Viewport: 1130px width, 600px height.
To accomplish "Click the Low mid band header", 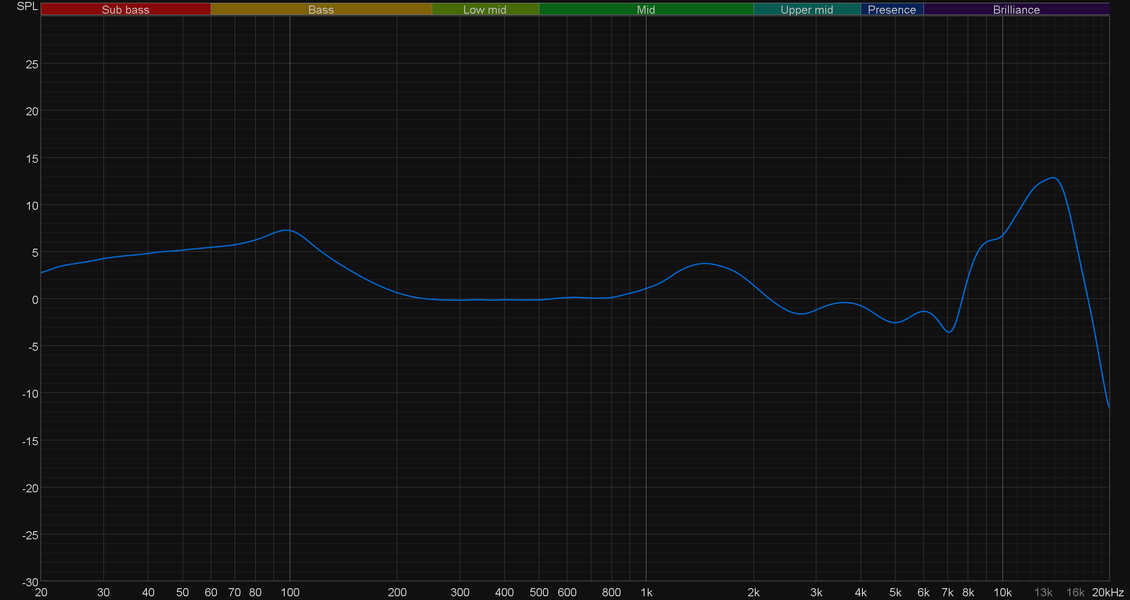I will [485, 9].
